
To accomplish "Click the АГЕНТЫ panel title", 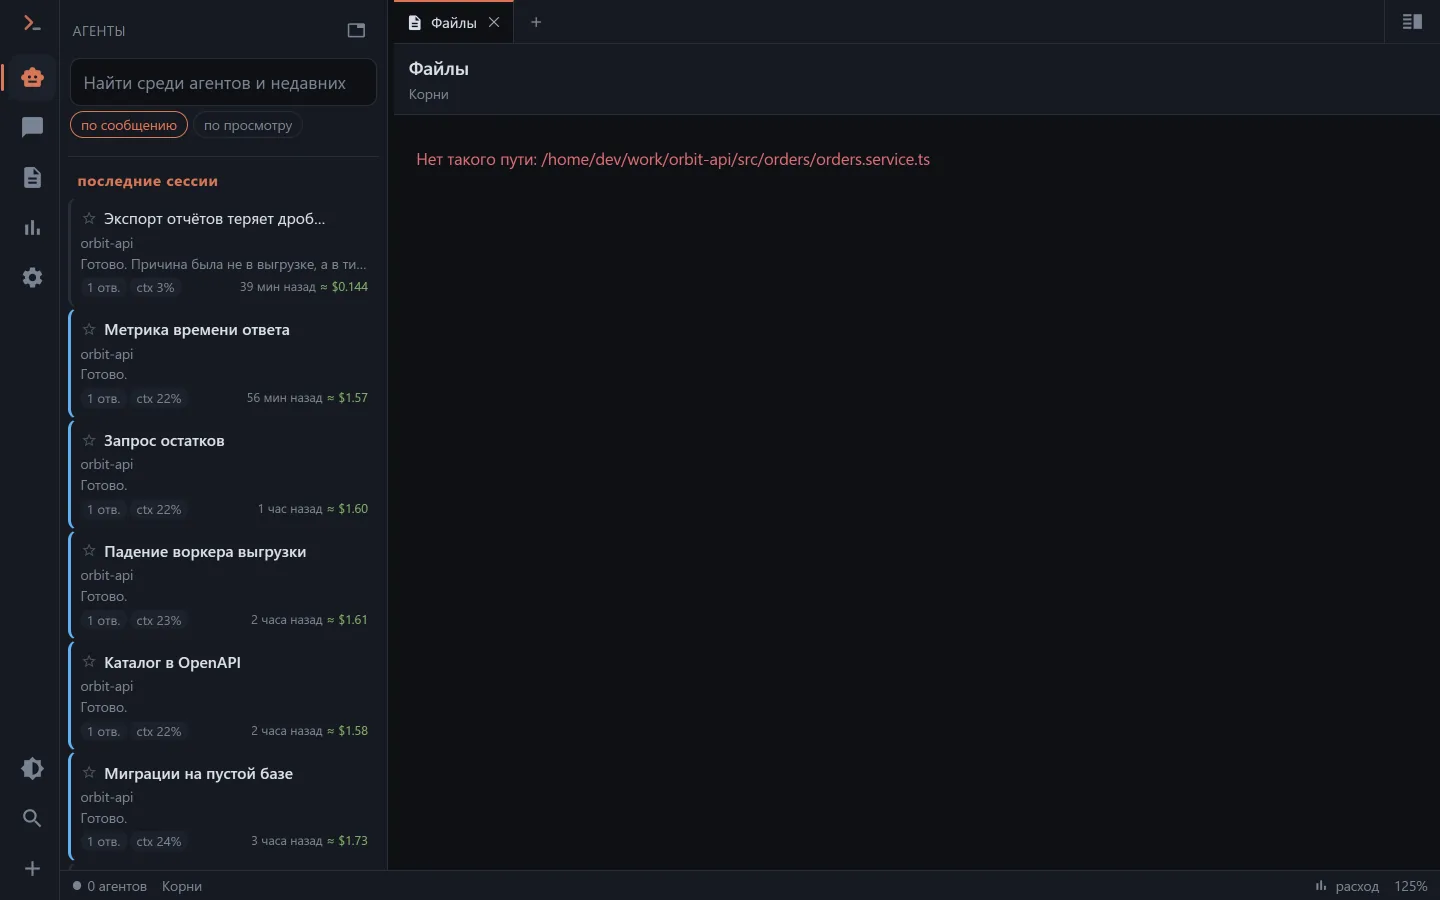I will coord(99,31).
